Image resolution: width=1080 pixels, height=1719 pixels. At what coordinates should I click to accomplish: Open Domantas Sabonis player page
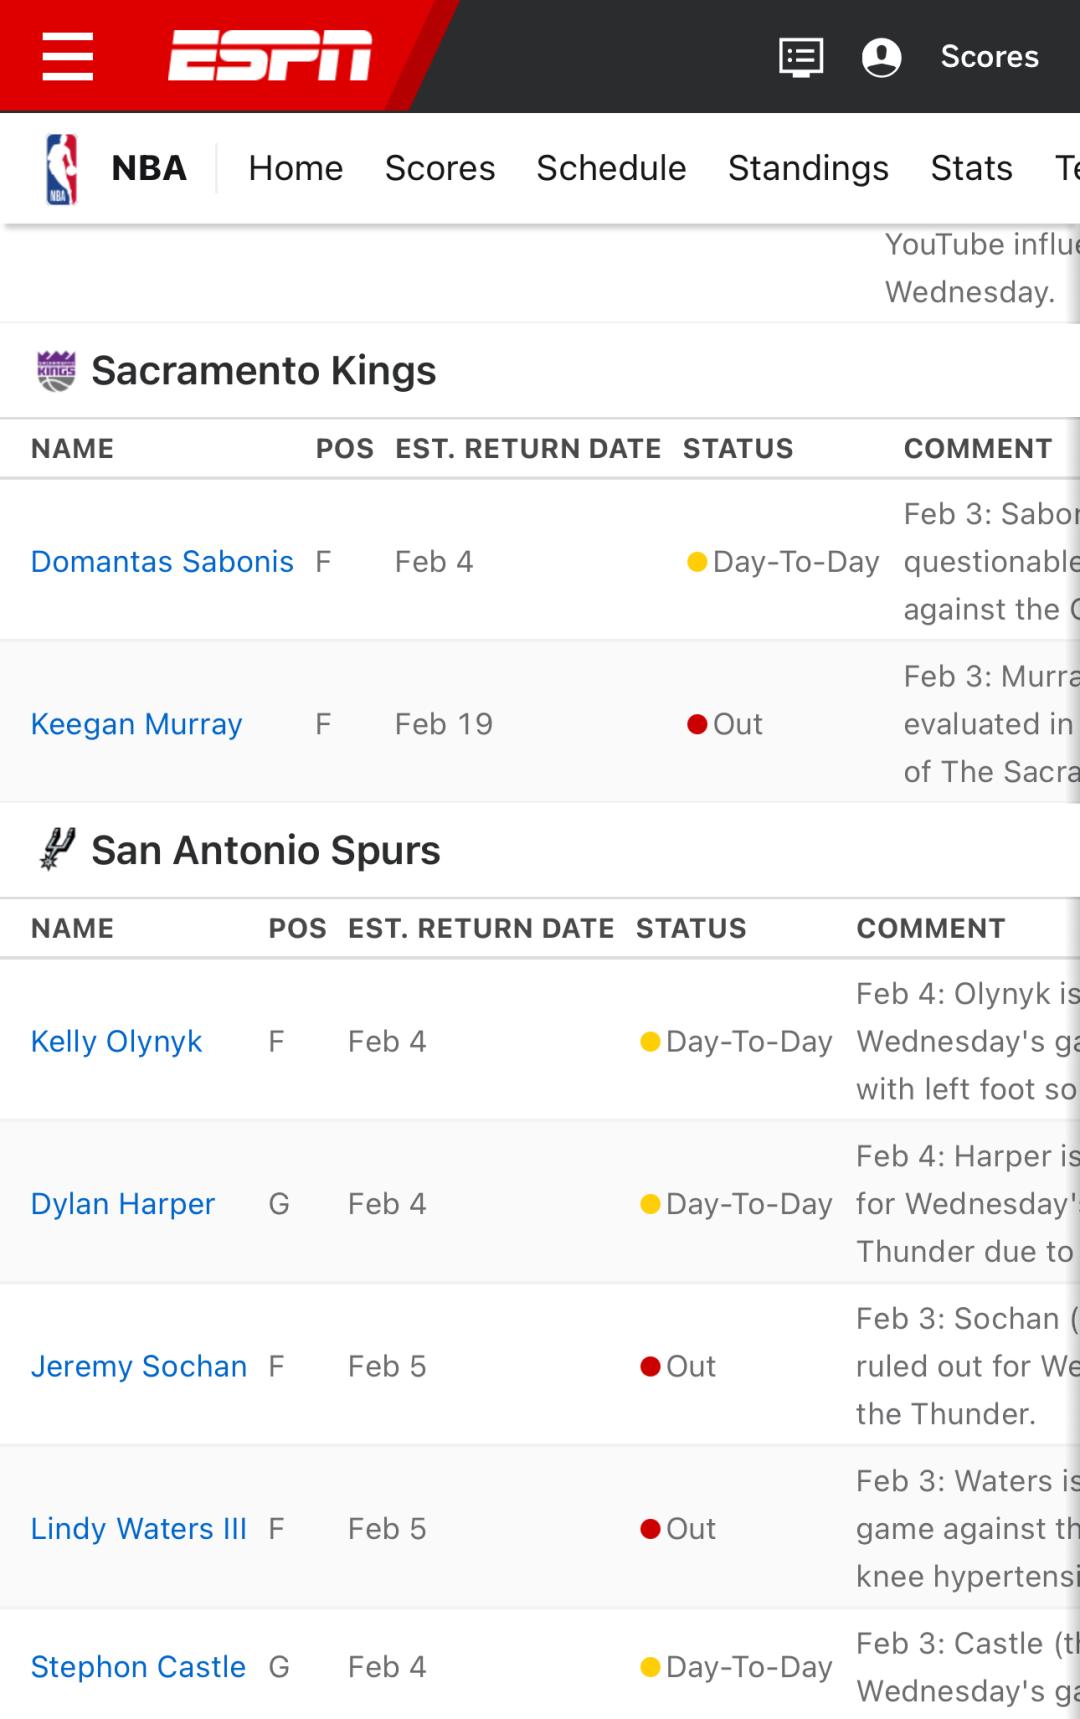tap(162, 562)
